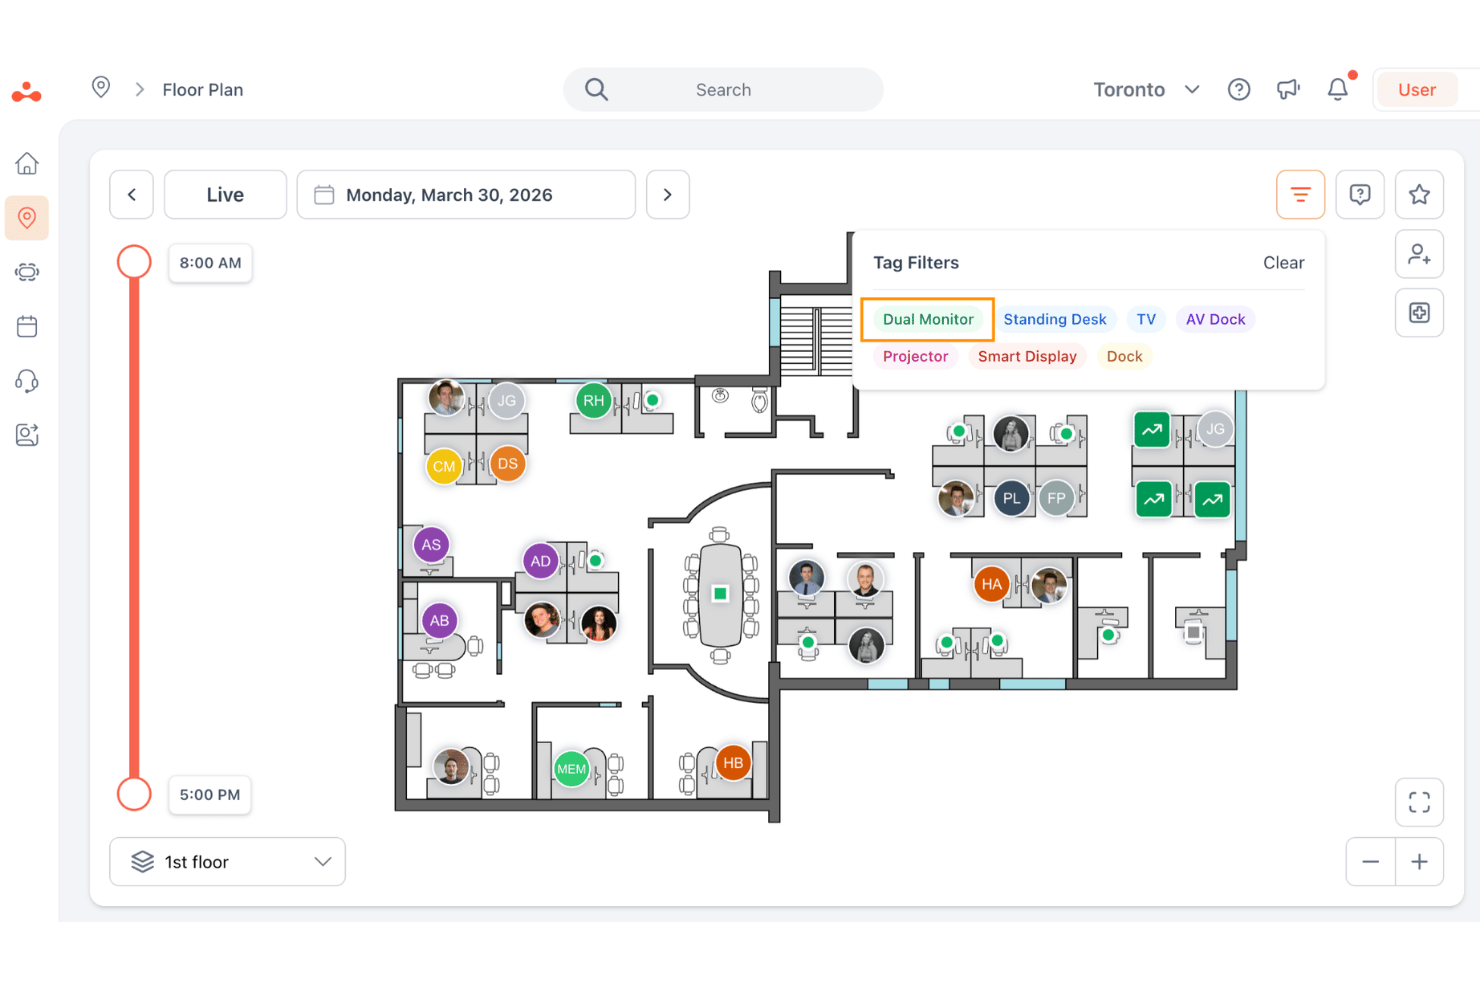Toggle the Dual Monitor tag filter
Image resolution: width=1480 pixels, height=987 pixels.
point(928,320)
